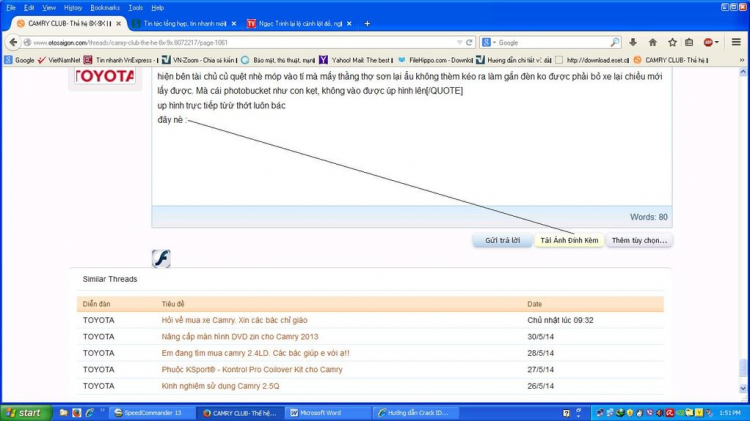
Task: Close the Ngọc Trinh tab
Action: click(349, 23)
